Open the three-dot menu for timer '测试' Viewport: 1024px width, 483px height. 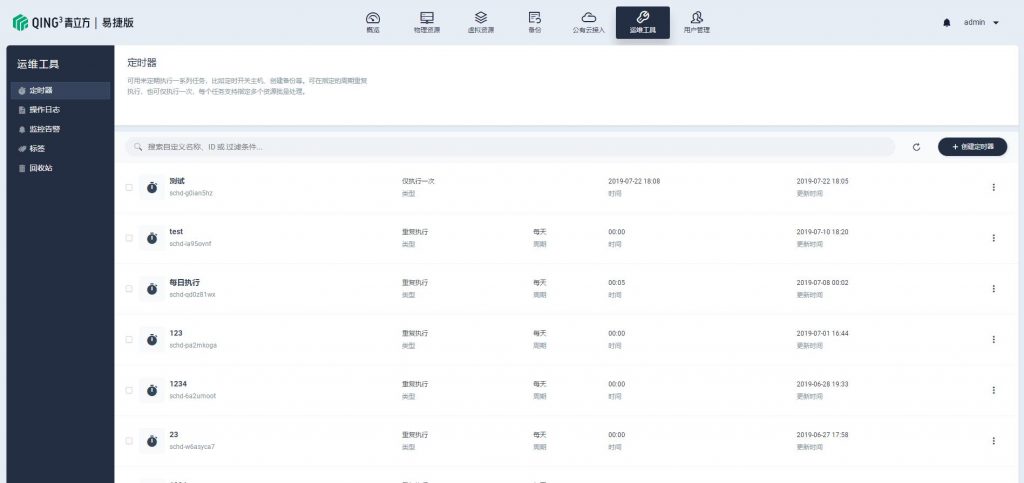[x=993, y=187]
